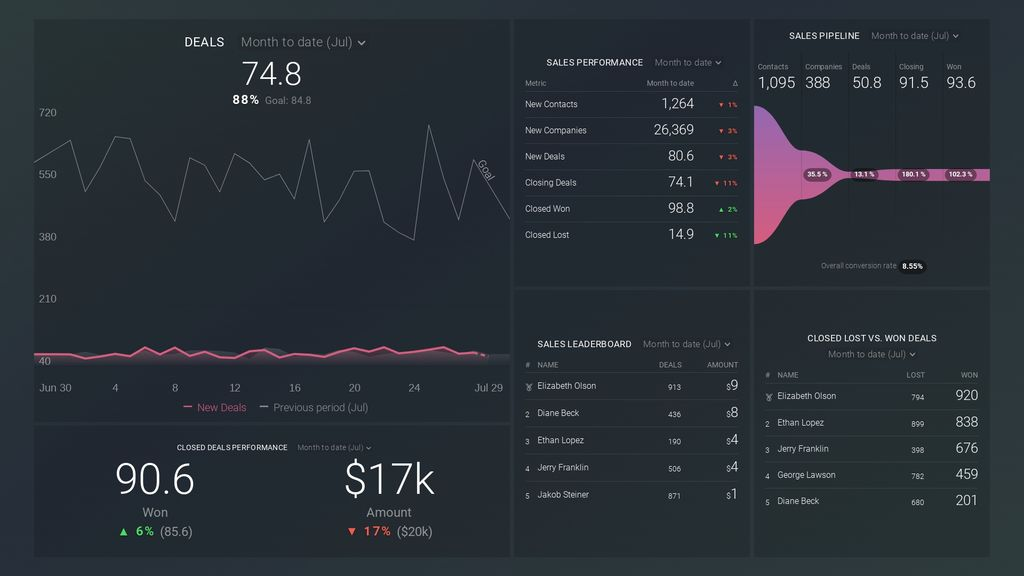Click the 90.6 Won figure
Image resolution: width=1024 pixels, height=576 pixels.
click(x=155, y=479)
